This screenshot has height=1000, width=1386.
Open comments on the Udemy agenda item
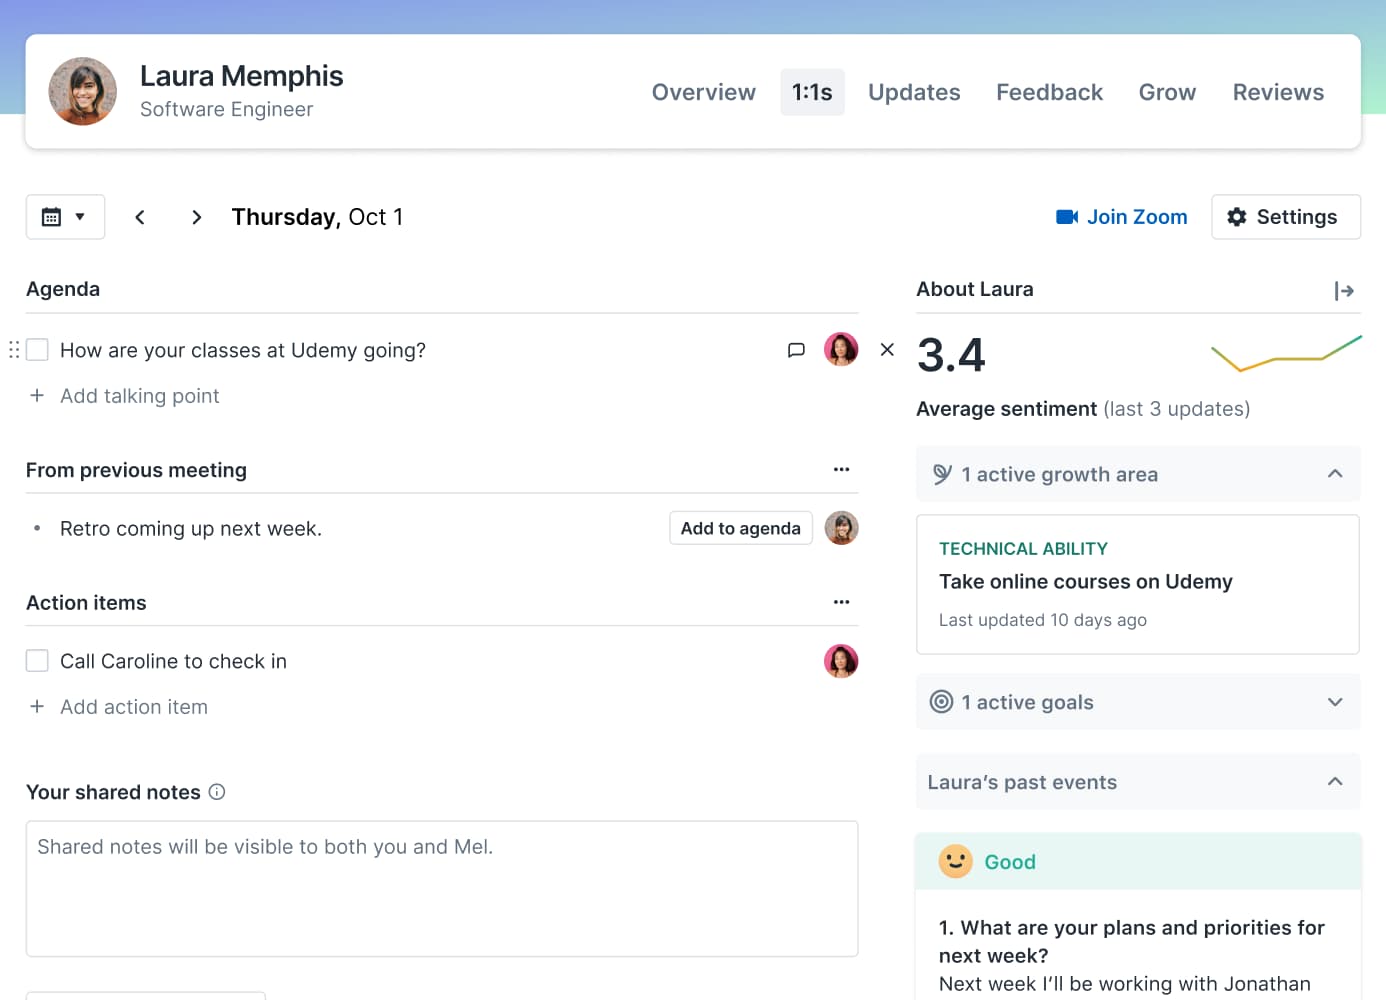[x=796, y=349]
